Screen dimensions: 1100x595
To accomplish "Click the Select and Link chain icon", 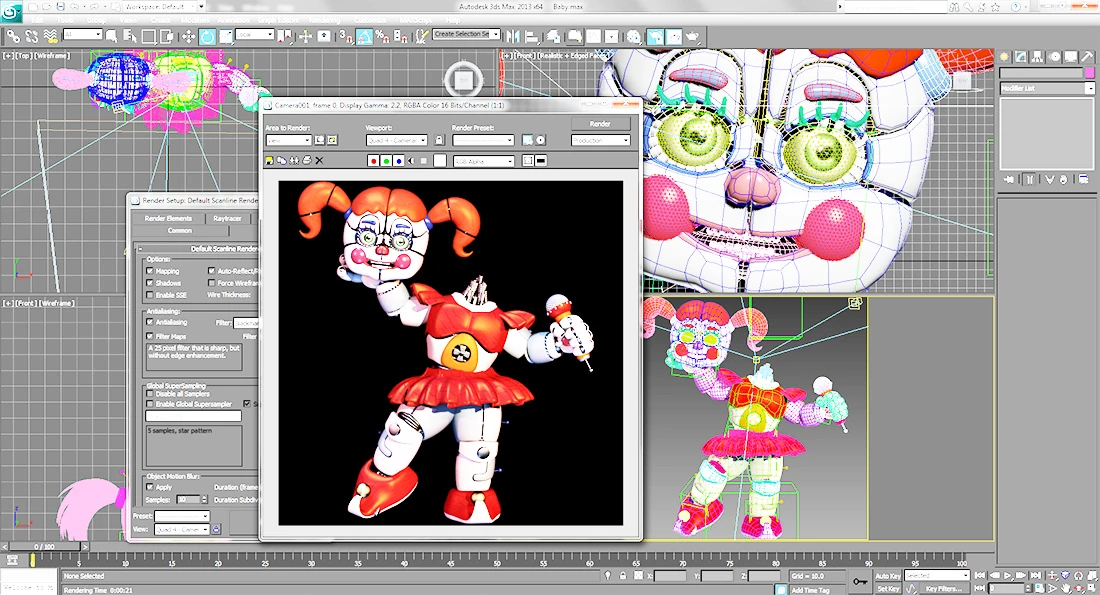I will click(13, 36).
